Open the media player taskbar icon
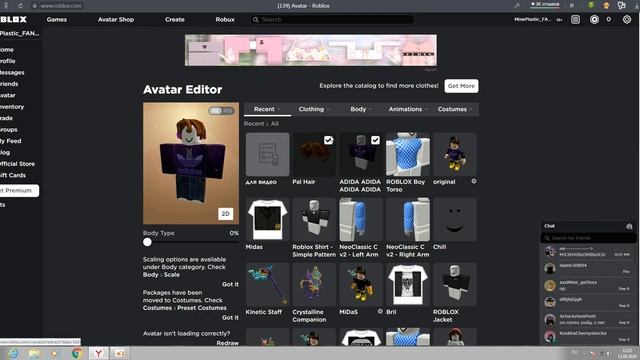Viewport: 640px width, 360px height. coord(55,353)
